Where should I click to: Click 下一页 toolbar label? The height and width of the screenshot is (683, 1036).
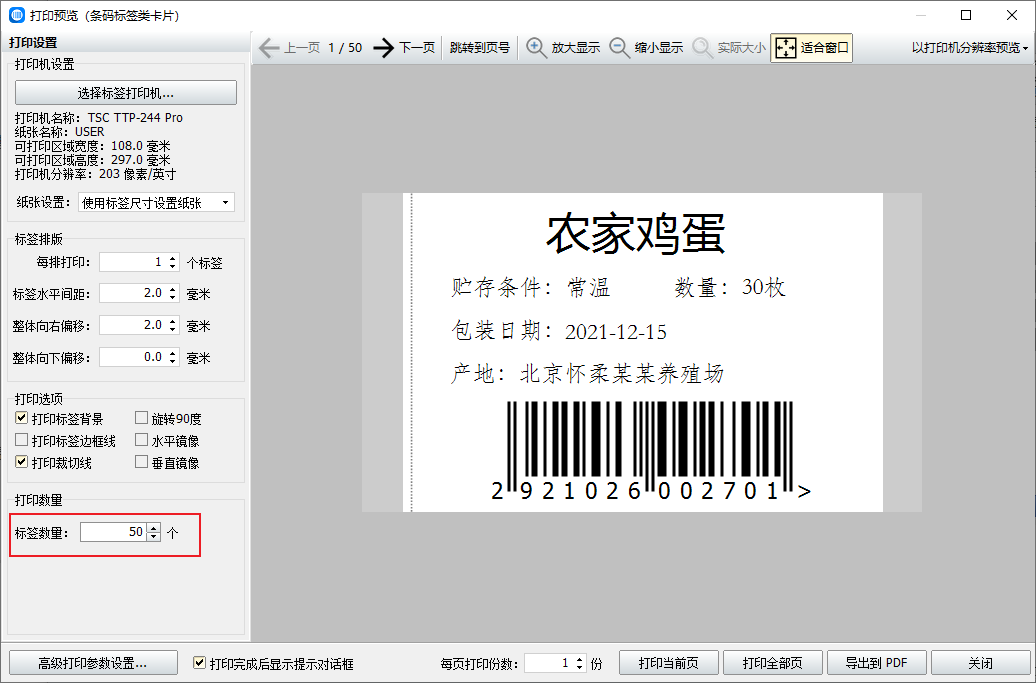(417, 48)
